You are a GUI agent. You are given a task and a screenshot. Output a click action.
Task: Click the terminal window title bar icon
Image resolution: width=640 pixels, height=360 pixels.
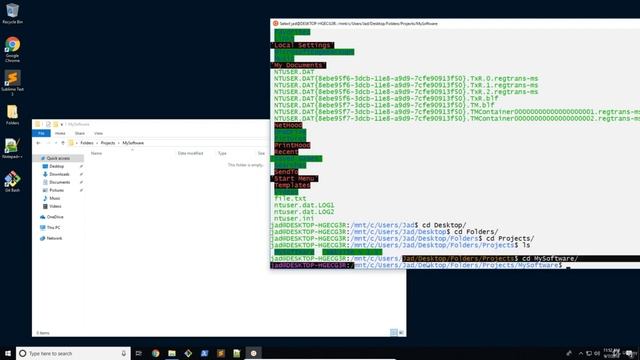(x=276, y=24)
